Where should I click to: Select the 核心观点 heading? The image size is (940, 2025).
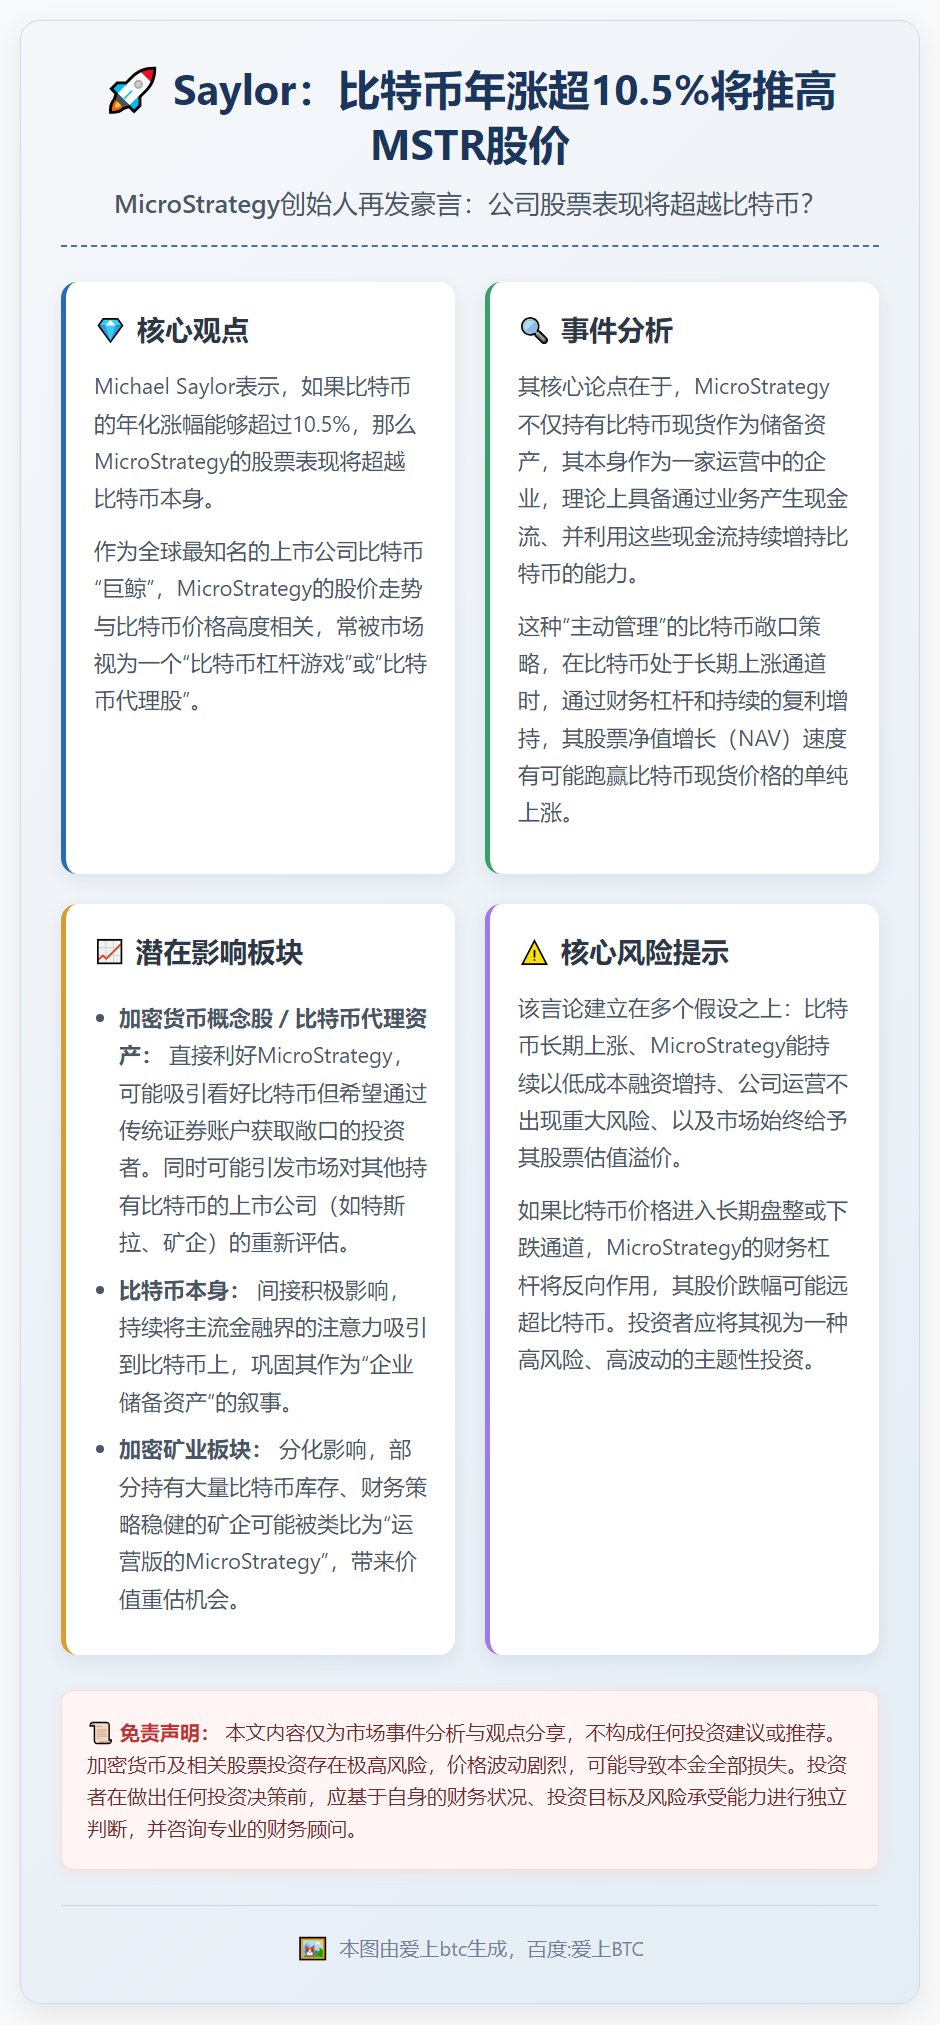coord(193,330)
